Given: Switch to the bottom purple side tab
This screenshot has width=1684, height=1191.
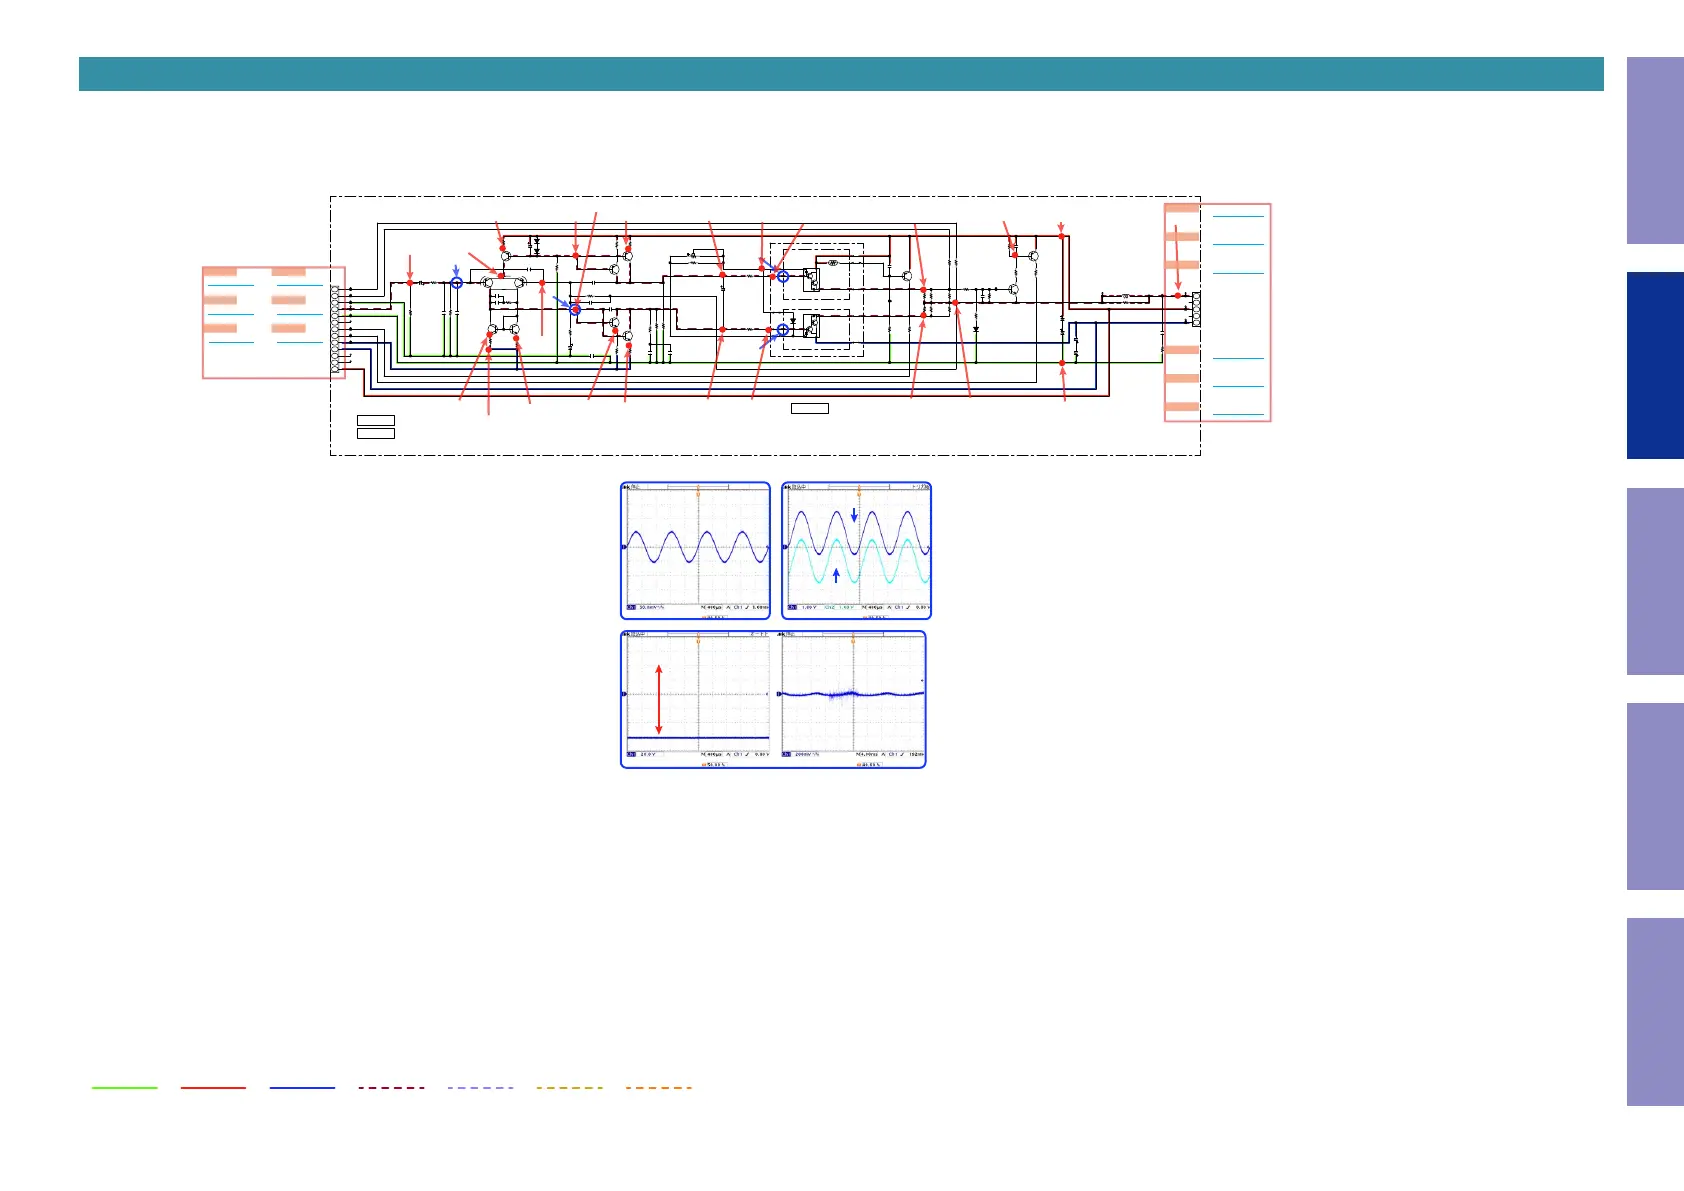Looking at the screenshot, I should tap(1655, 1012).
